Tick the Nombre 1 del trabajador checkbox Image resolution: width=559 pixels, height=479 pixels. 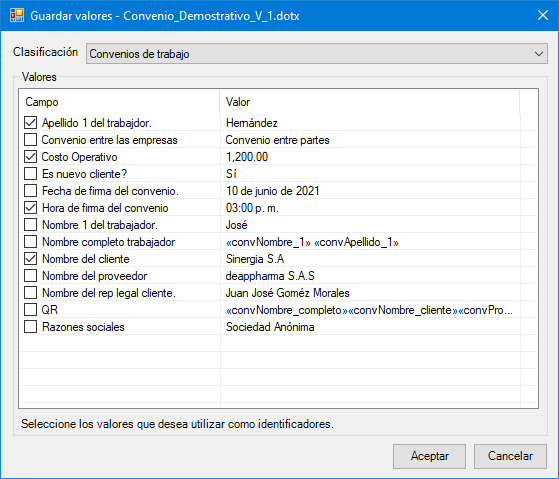coord(30,225)
